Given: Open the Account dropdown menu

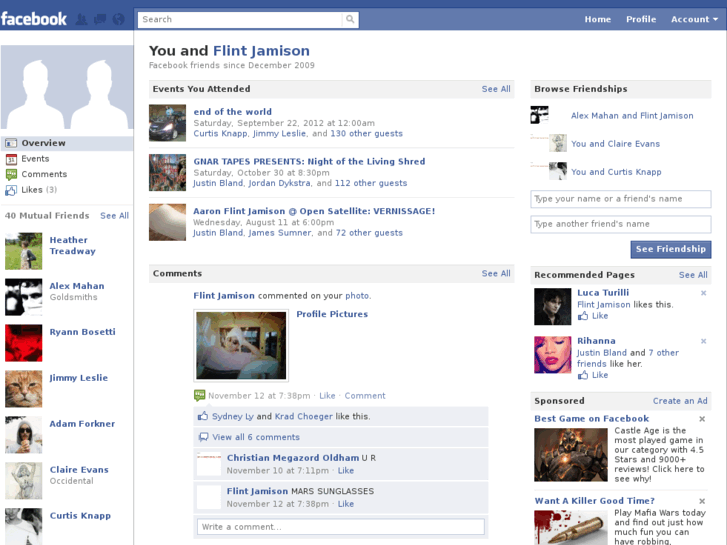Looking at the screenshot, I should [x=694, y=19].
